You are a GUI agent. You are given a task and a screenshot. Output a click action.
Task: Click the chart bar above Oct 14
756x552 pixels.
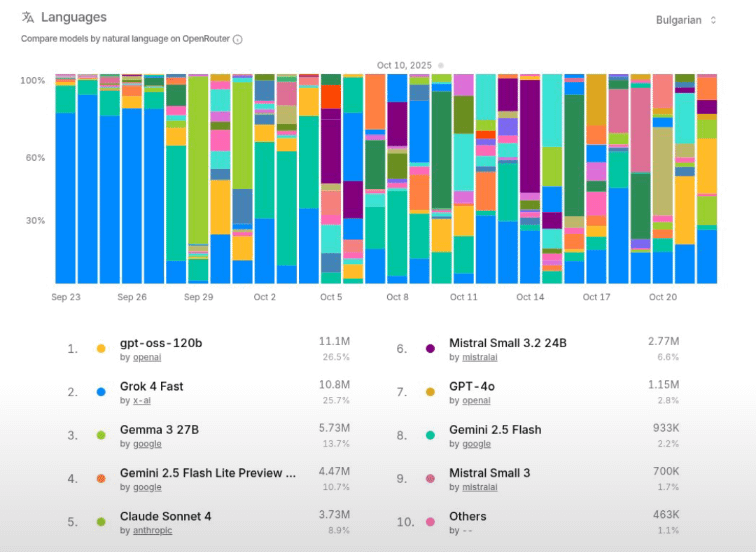(x=529, y=180)
